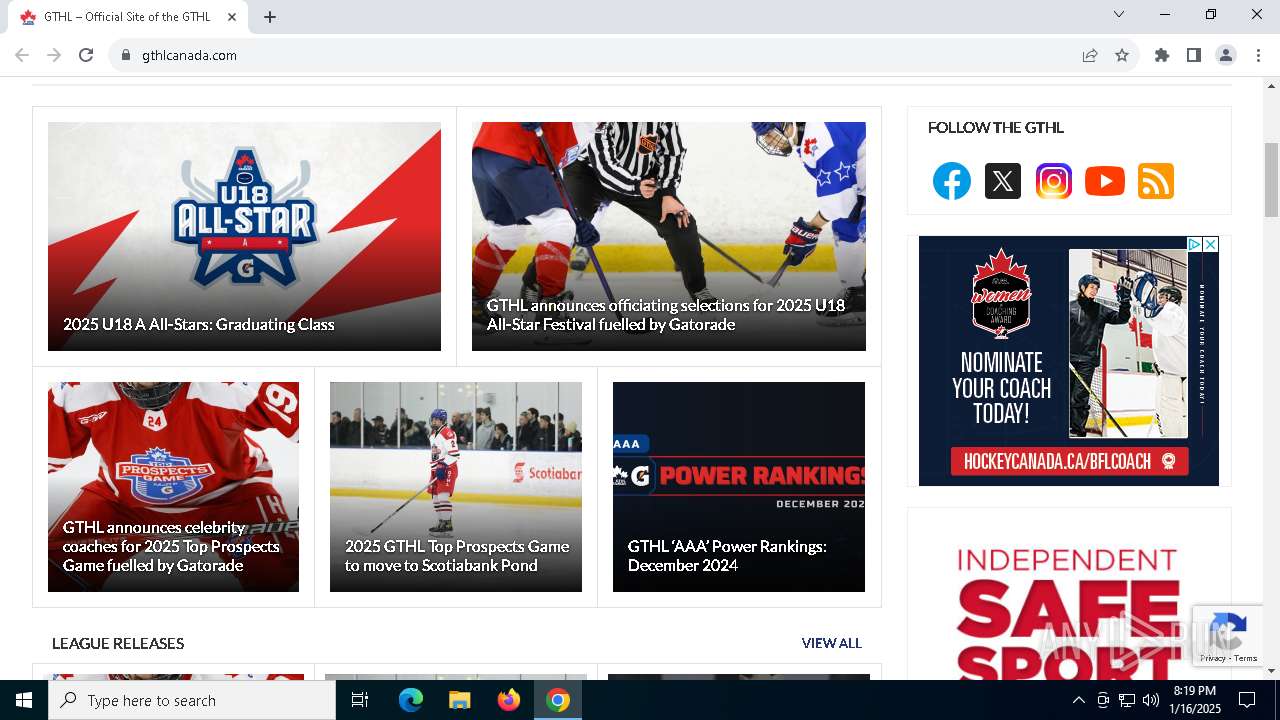Open the GTHL X (Twitter) icon
1280x720 pixels.
tap(1002, 181)
